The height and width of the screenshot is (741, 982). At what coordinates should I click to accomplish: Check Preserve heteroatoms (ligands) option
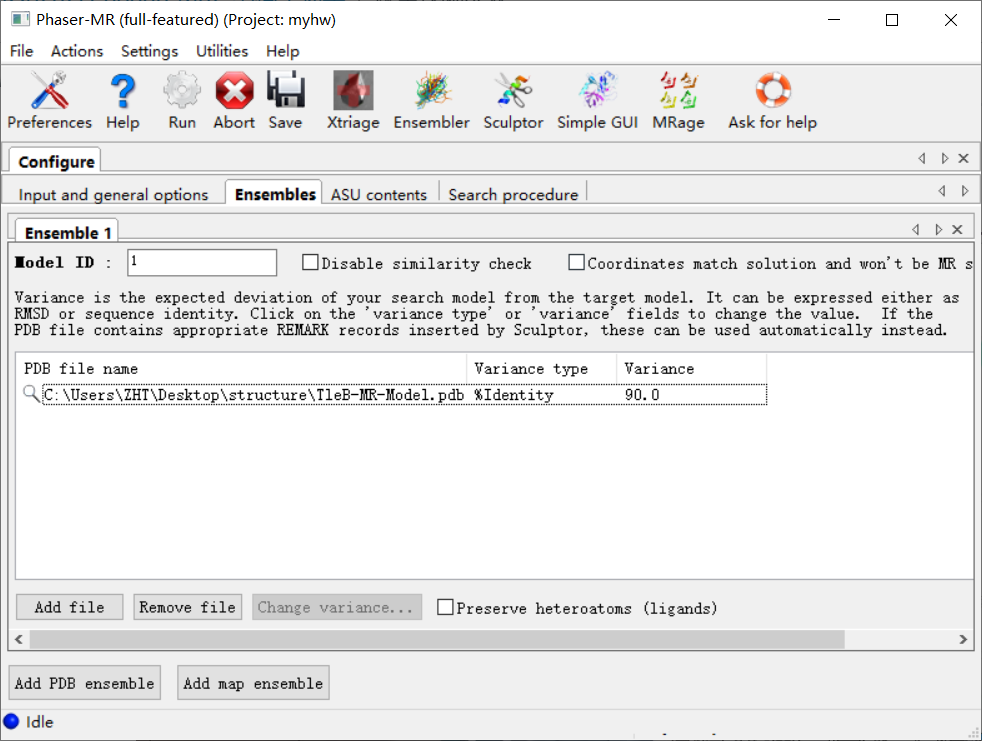click(445, 607)
